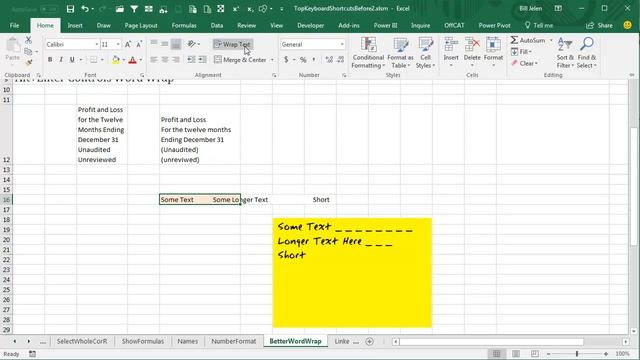
Task: Switch to Page Layout view icon
Action: [x=516, y=354]
